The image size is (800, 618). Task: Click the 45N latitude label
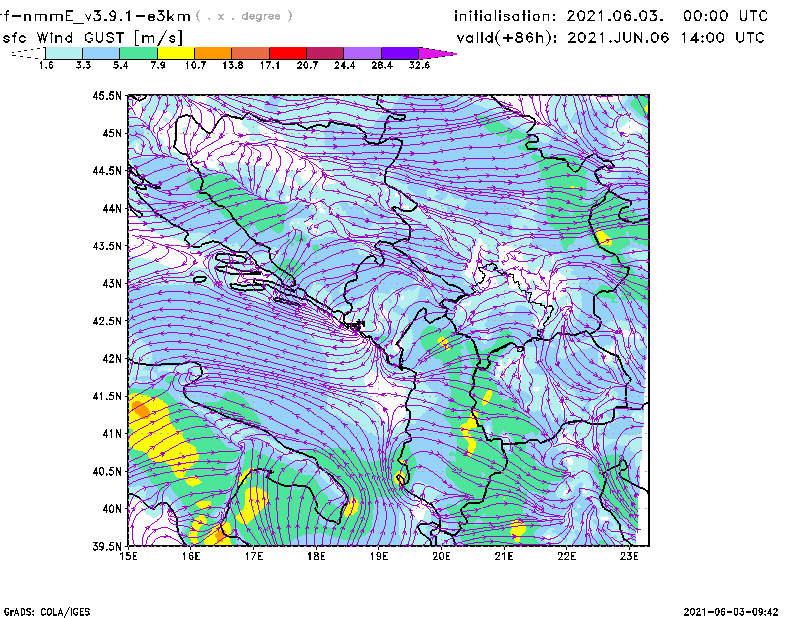point(112,133)
